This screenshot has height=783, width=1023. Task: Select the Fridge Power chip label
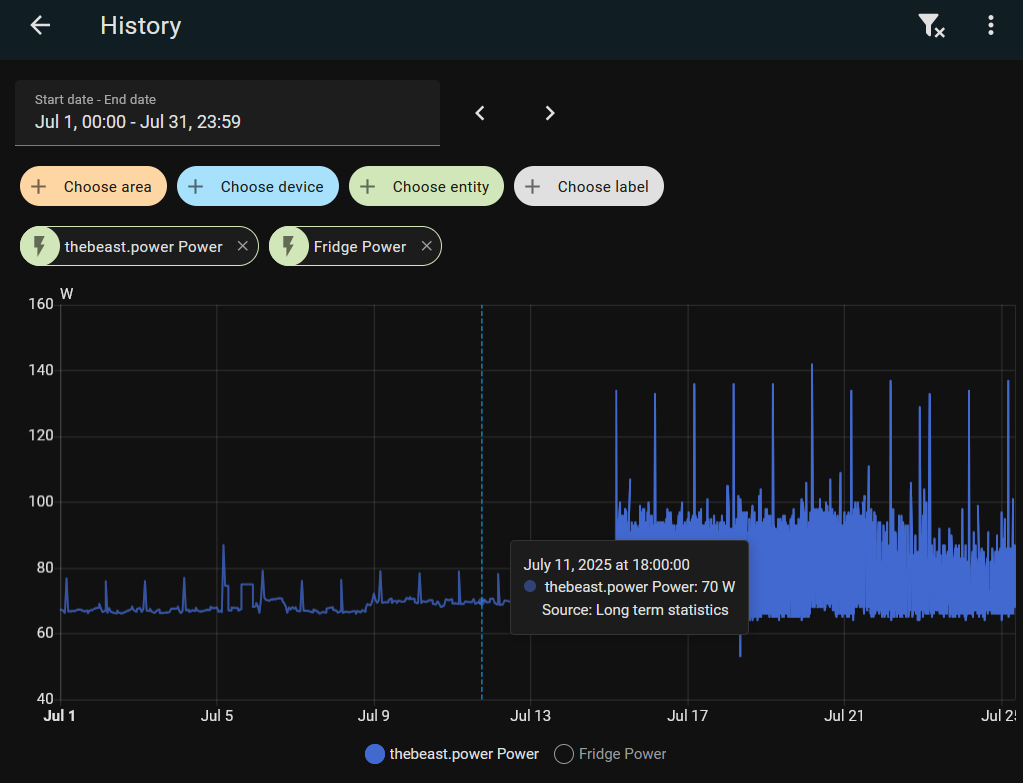click(x=360, y=247)
